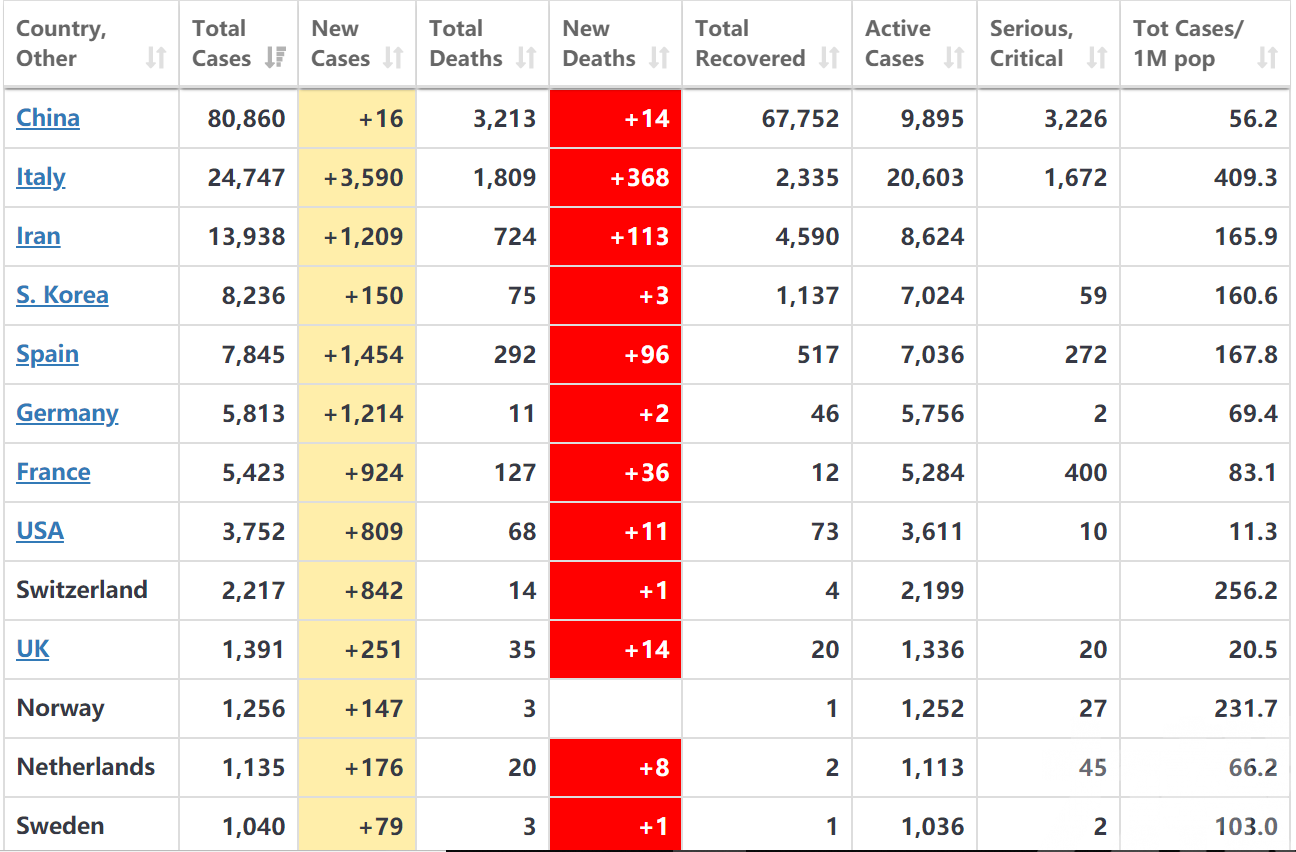Click Spain's new cases +1,454
Viewport: 1296px width, 852px height.
pos(364,354)
